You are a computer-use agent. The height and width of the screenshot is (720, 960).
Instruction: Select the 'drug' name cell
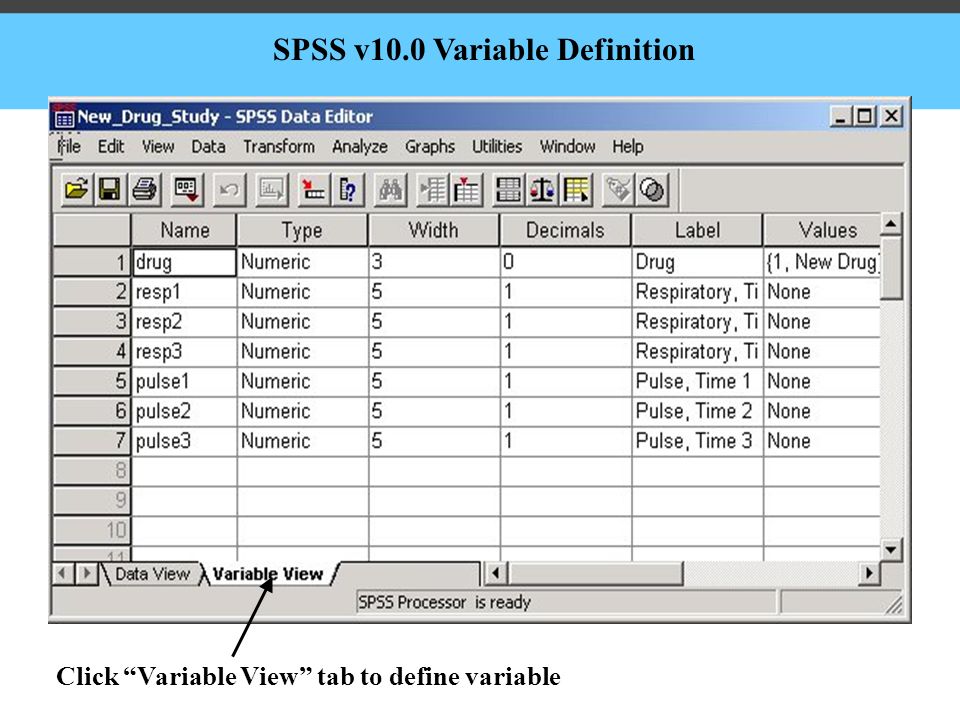coord(184,262)
